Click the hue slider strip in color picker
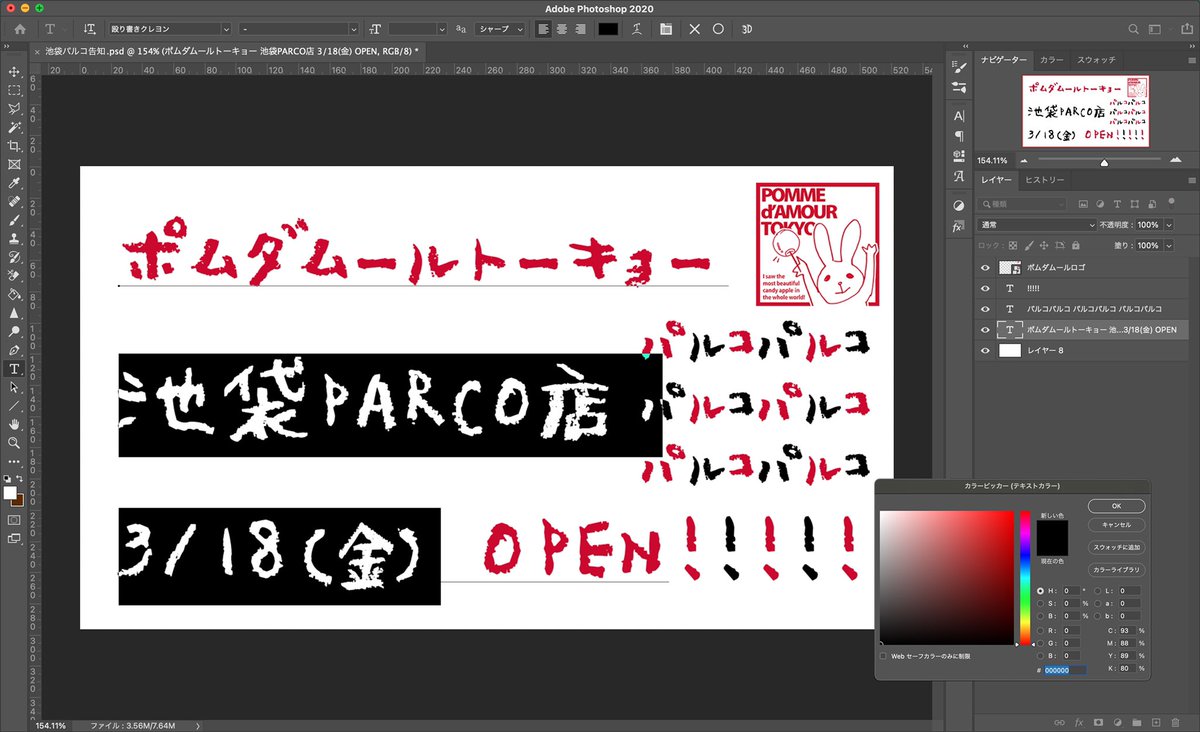 pos(1025,577)
